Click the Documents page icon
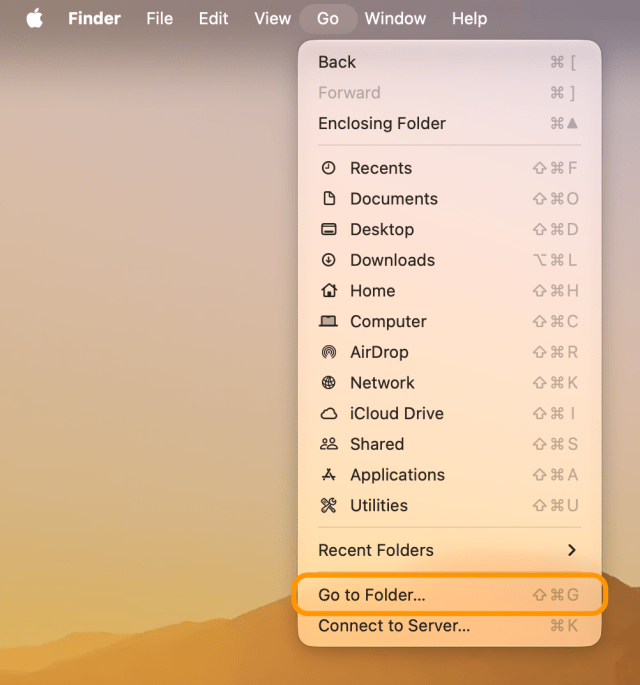This screenshot has height=685, width=640. coord(329,198)
